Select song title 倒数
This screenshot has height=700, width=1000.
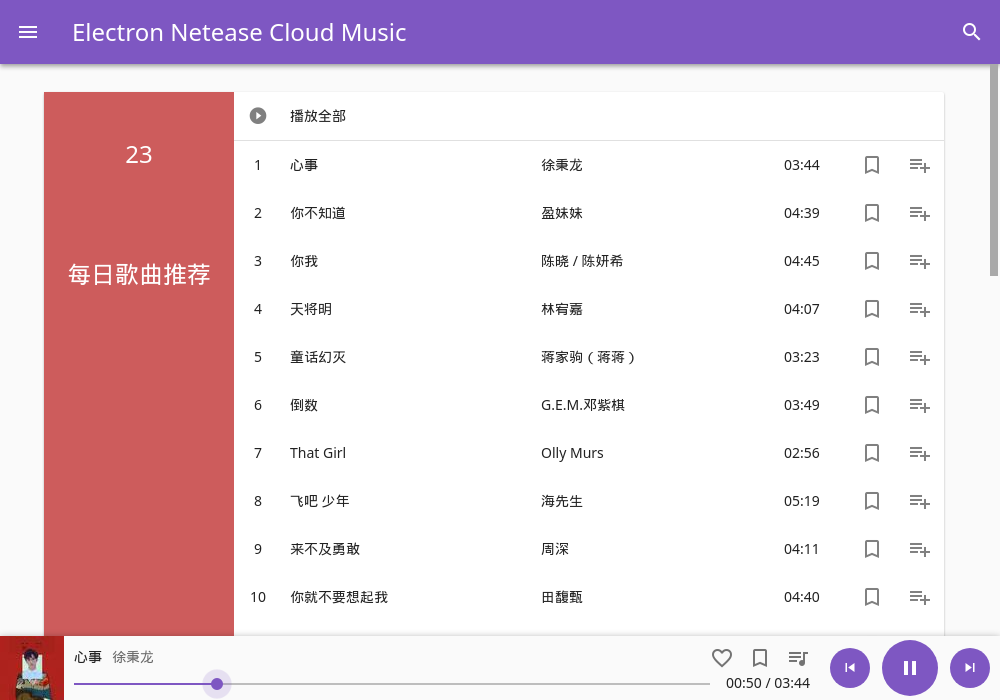point(304,405)
